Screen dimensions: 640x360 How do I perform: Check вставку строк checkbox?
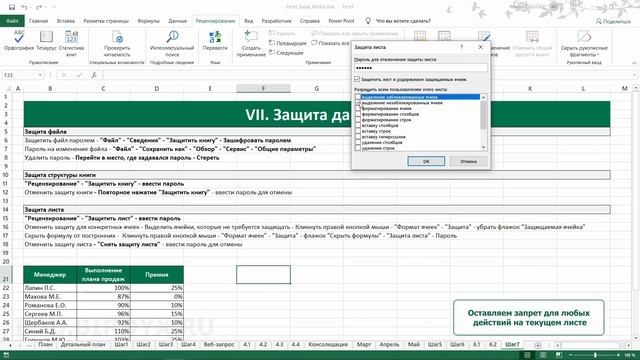point(358,131)
